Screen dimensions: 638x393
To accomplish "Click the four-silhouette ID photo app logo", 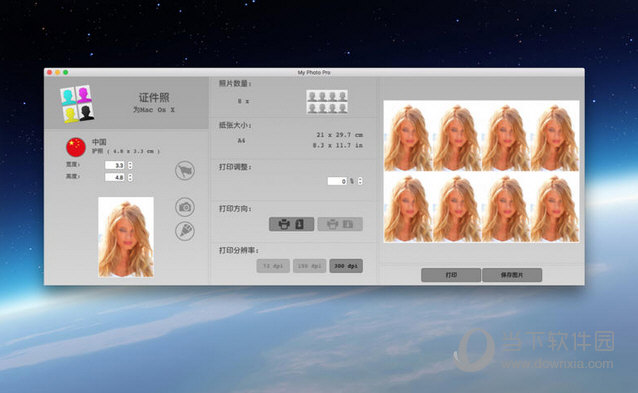I will 77,104.
